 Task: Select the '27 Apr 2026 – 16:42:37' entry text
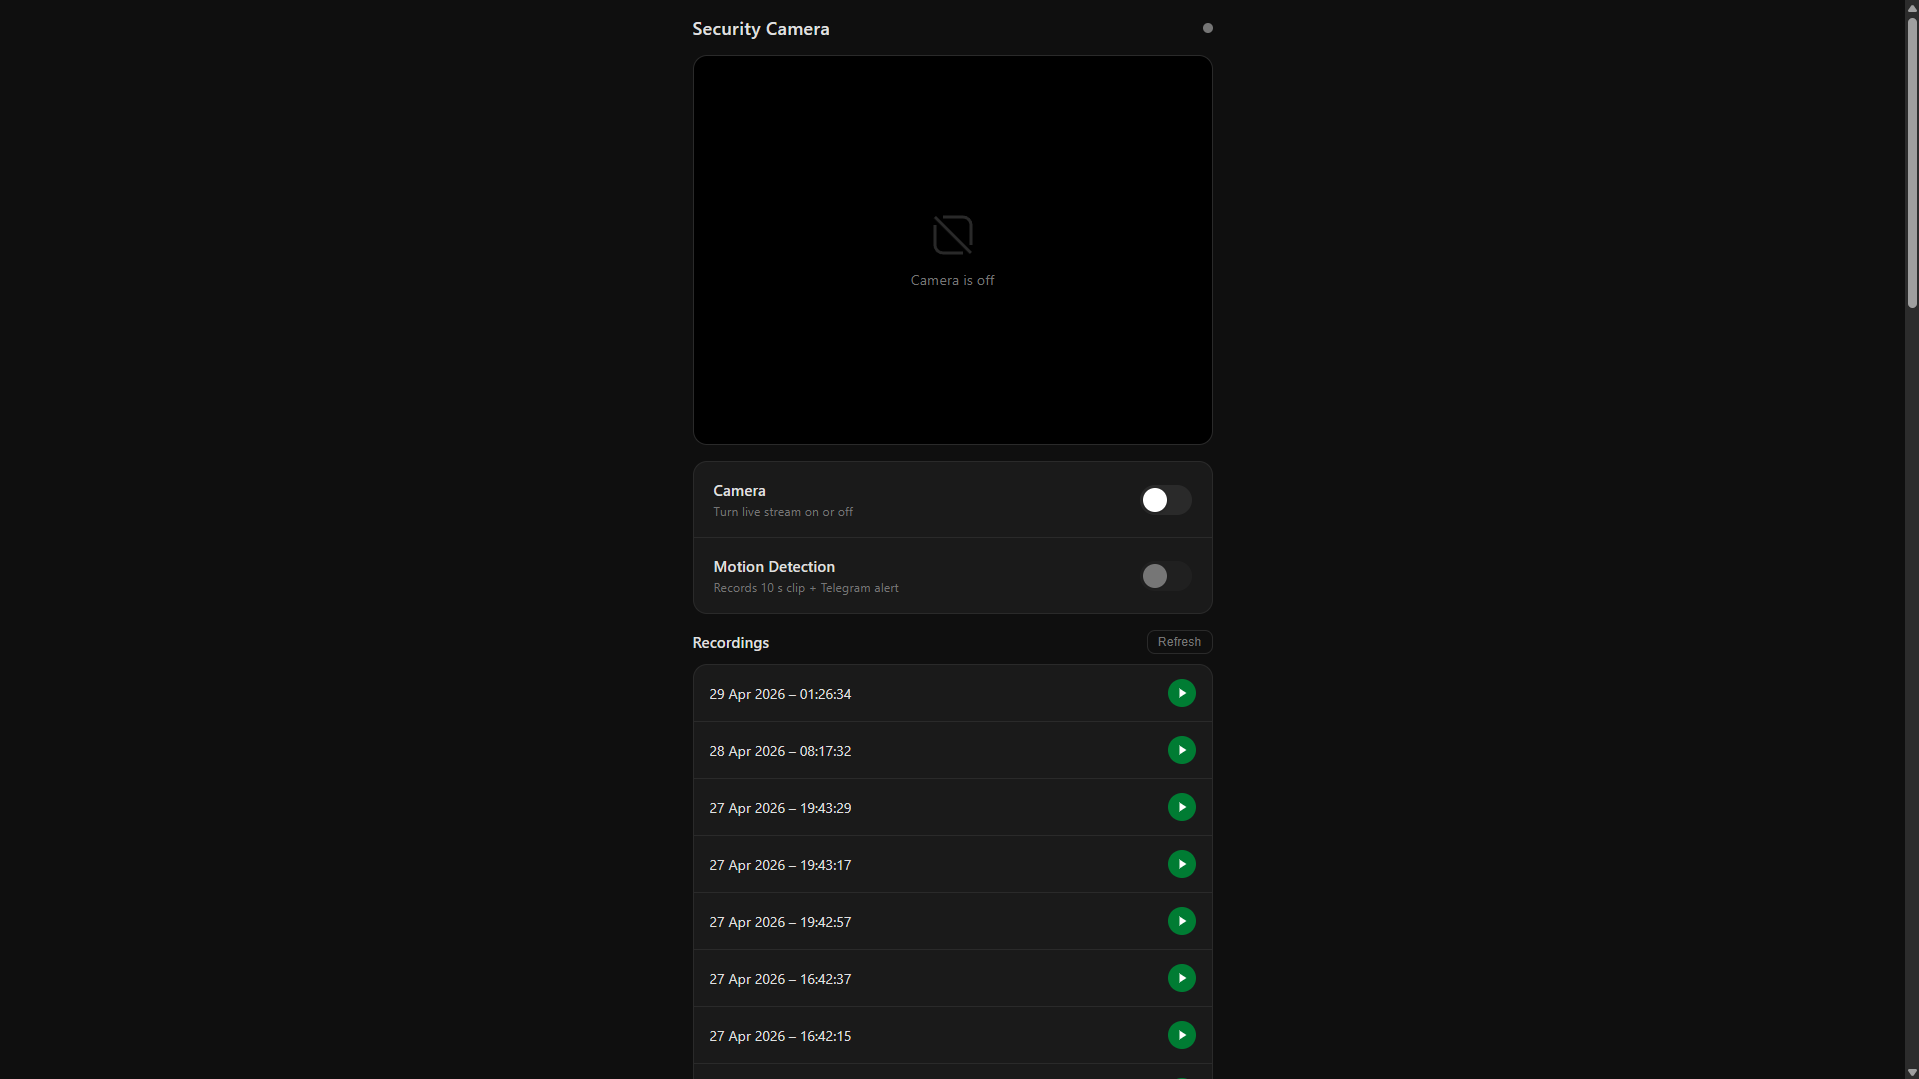[780, 979]
